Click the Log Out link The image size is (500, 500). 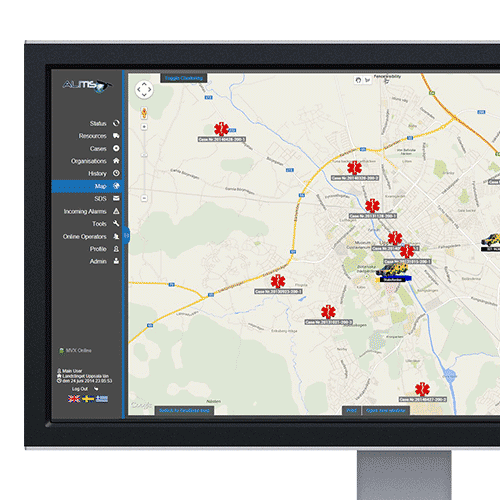(80, 389)
